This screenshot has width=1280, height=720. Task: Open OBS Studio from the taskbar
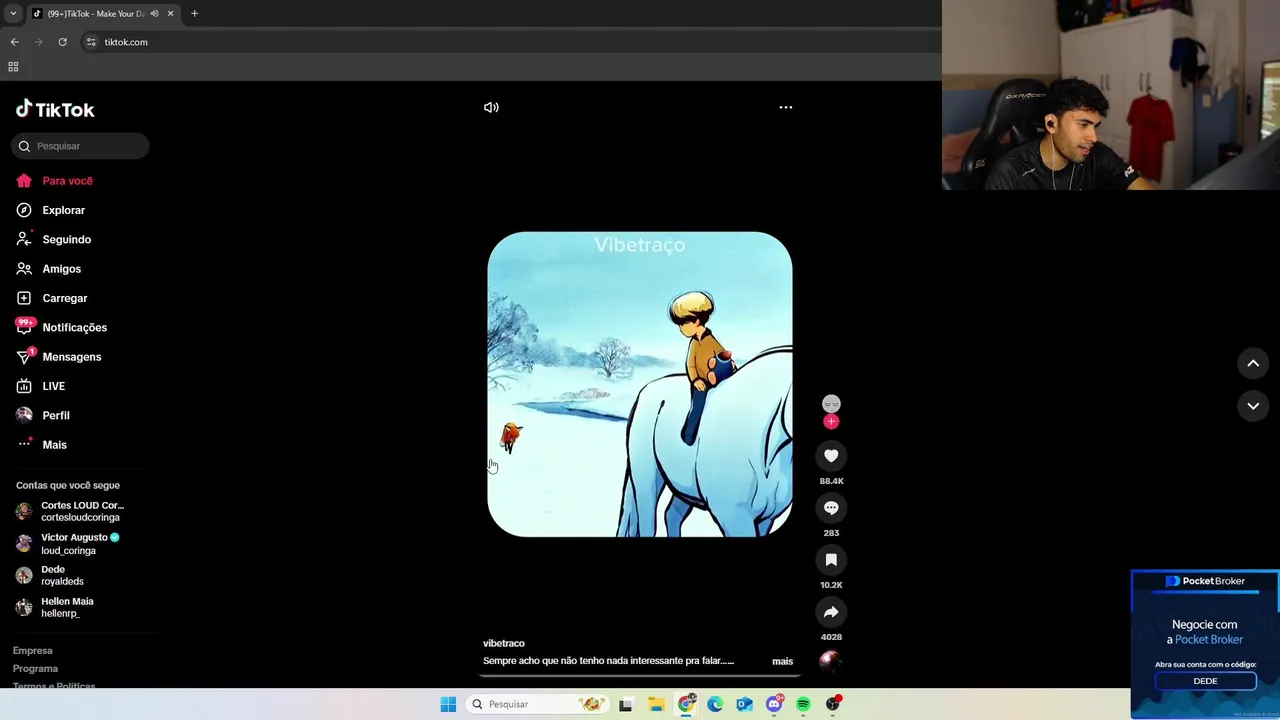833,704
